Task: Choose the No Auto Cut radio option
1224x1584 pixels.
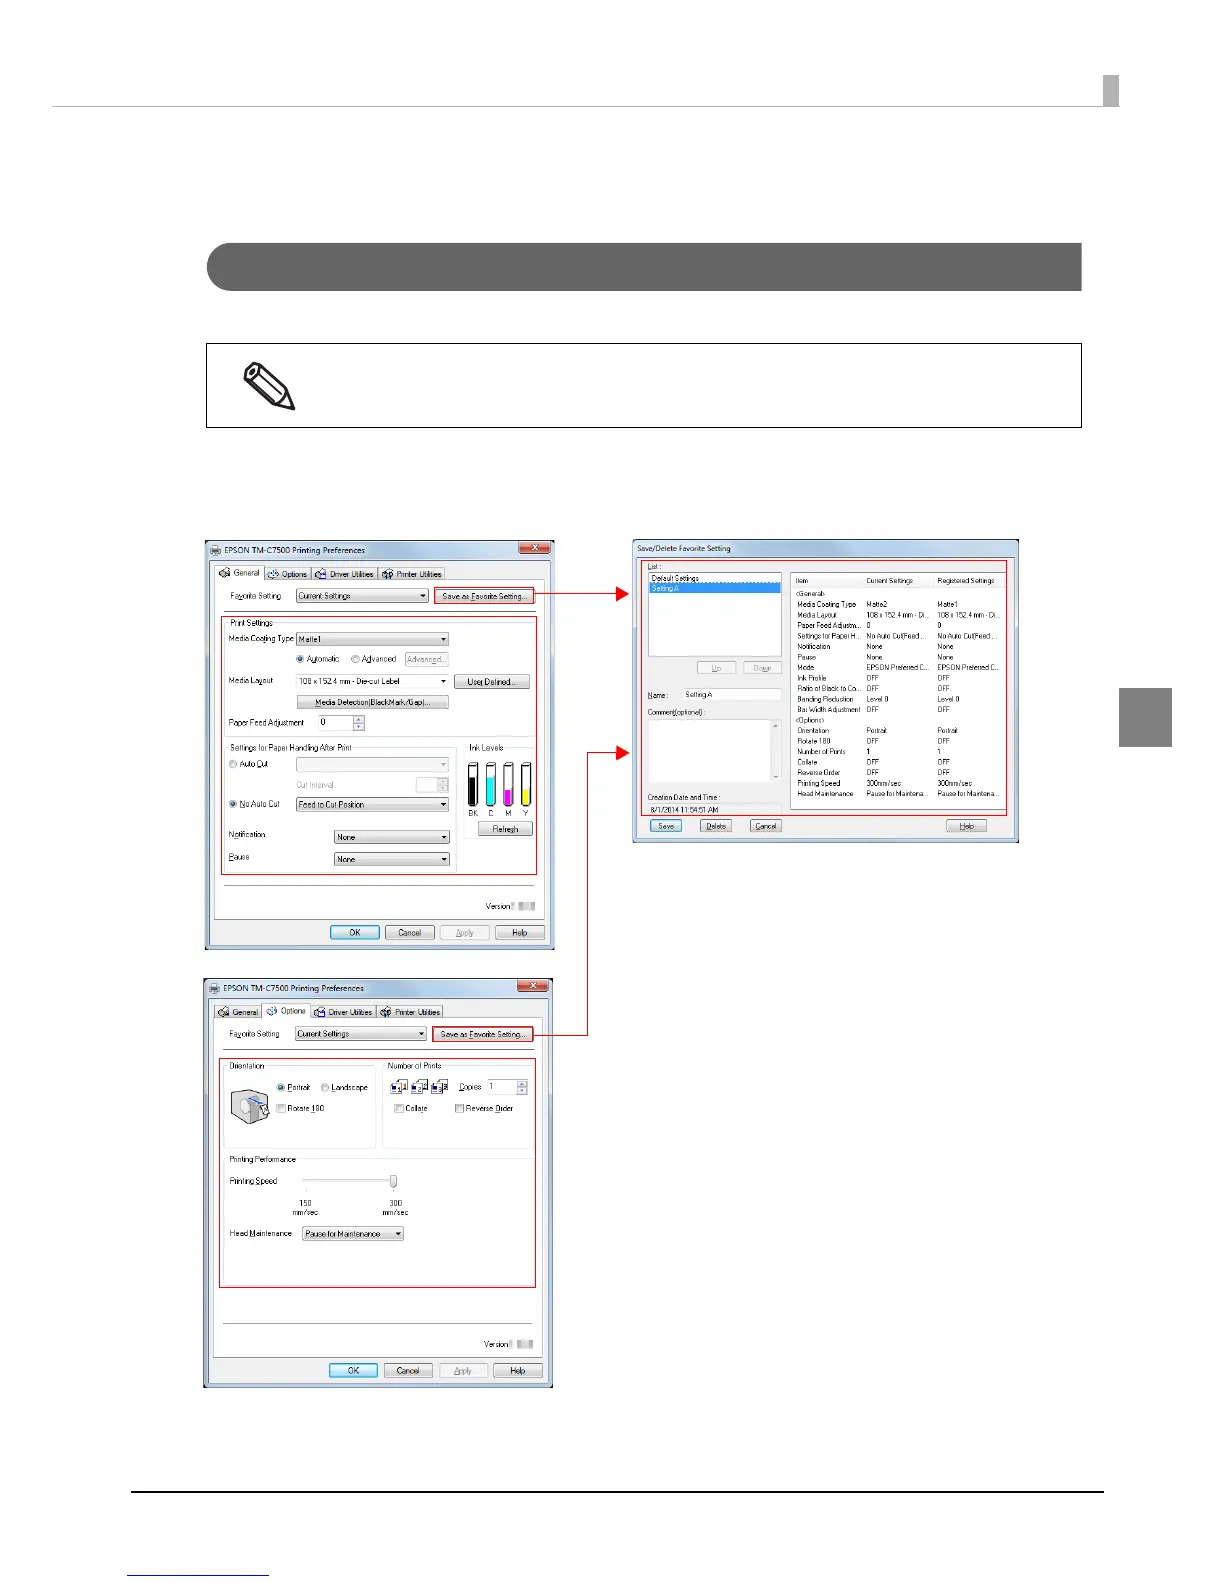Action: click(x=234, y=804)
